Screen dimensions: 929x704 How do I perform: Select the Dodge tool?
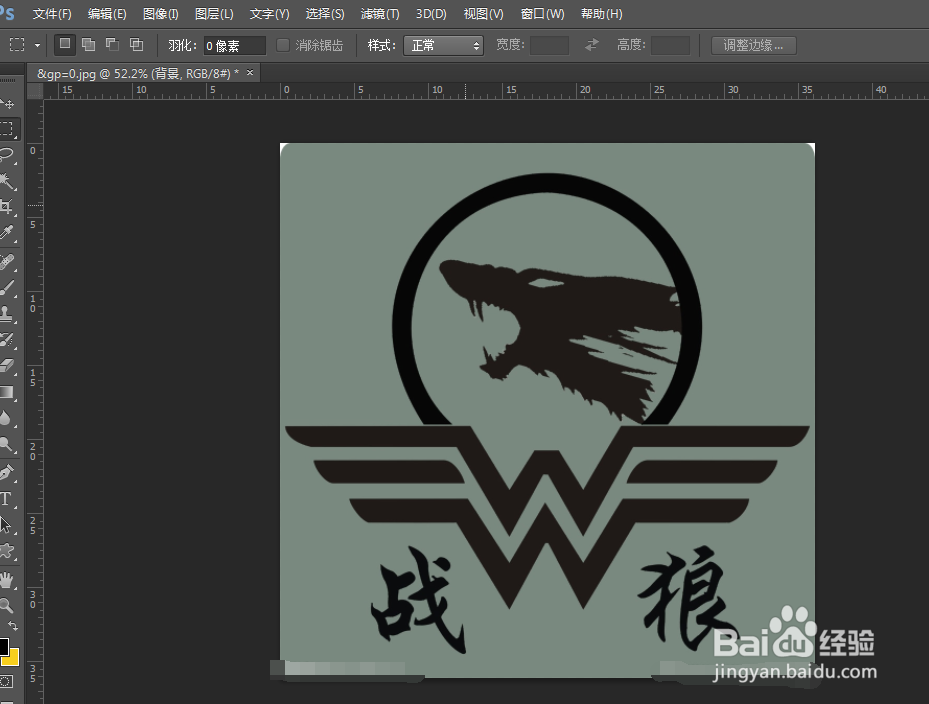coord(8,444)
